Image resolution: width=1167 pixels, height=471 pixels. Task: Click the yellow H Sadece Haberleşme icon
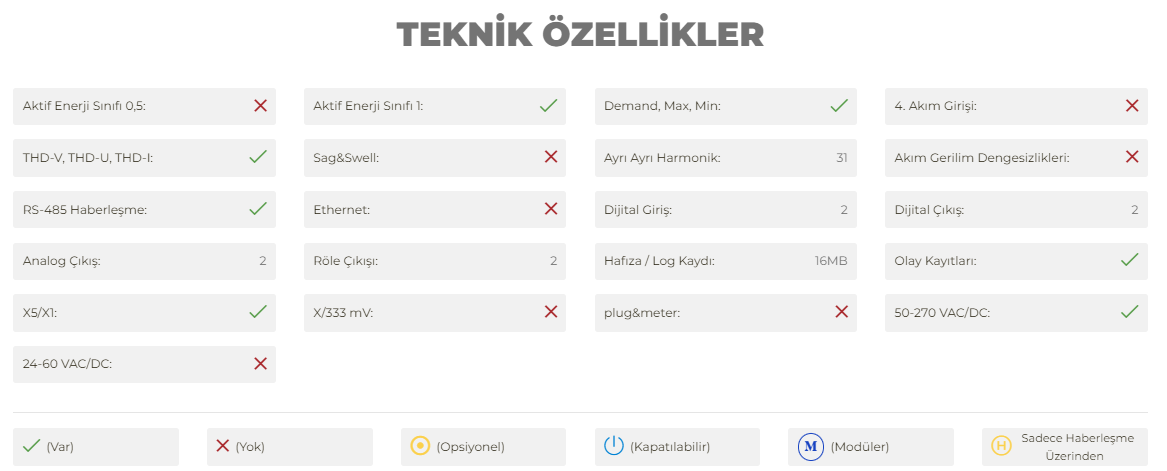point(1002,446)
